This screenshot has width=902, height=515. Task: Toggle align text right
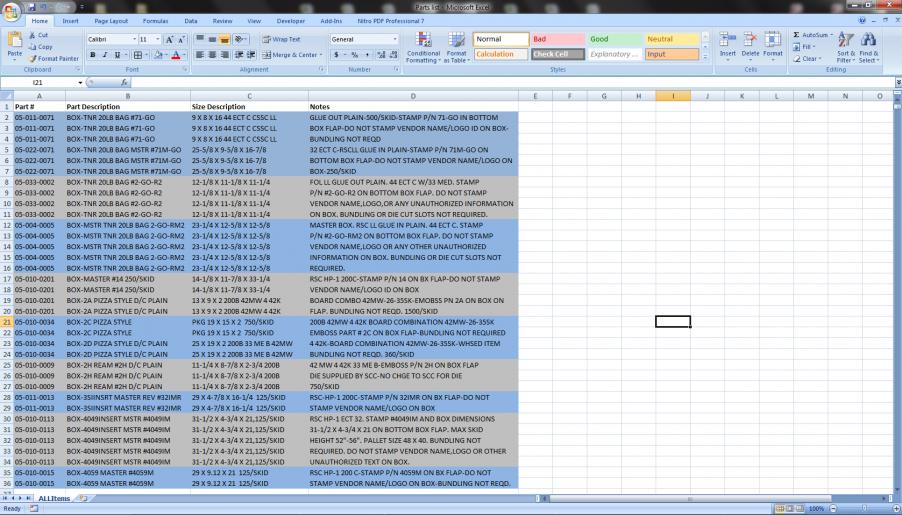(225, 55)
